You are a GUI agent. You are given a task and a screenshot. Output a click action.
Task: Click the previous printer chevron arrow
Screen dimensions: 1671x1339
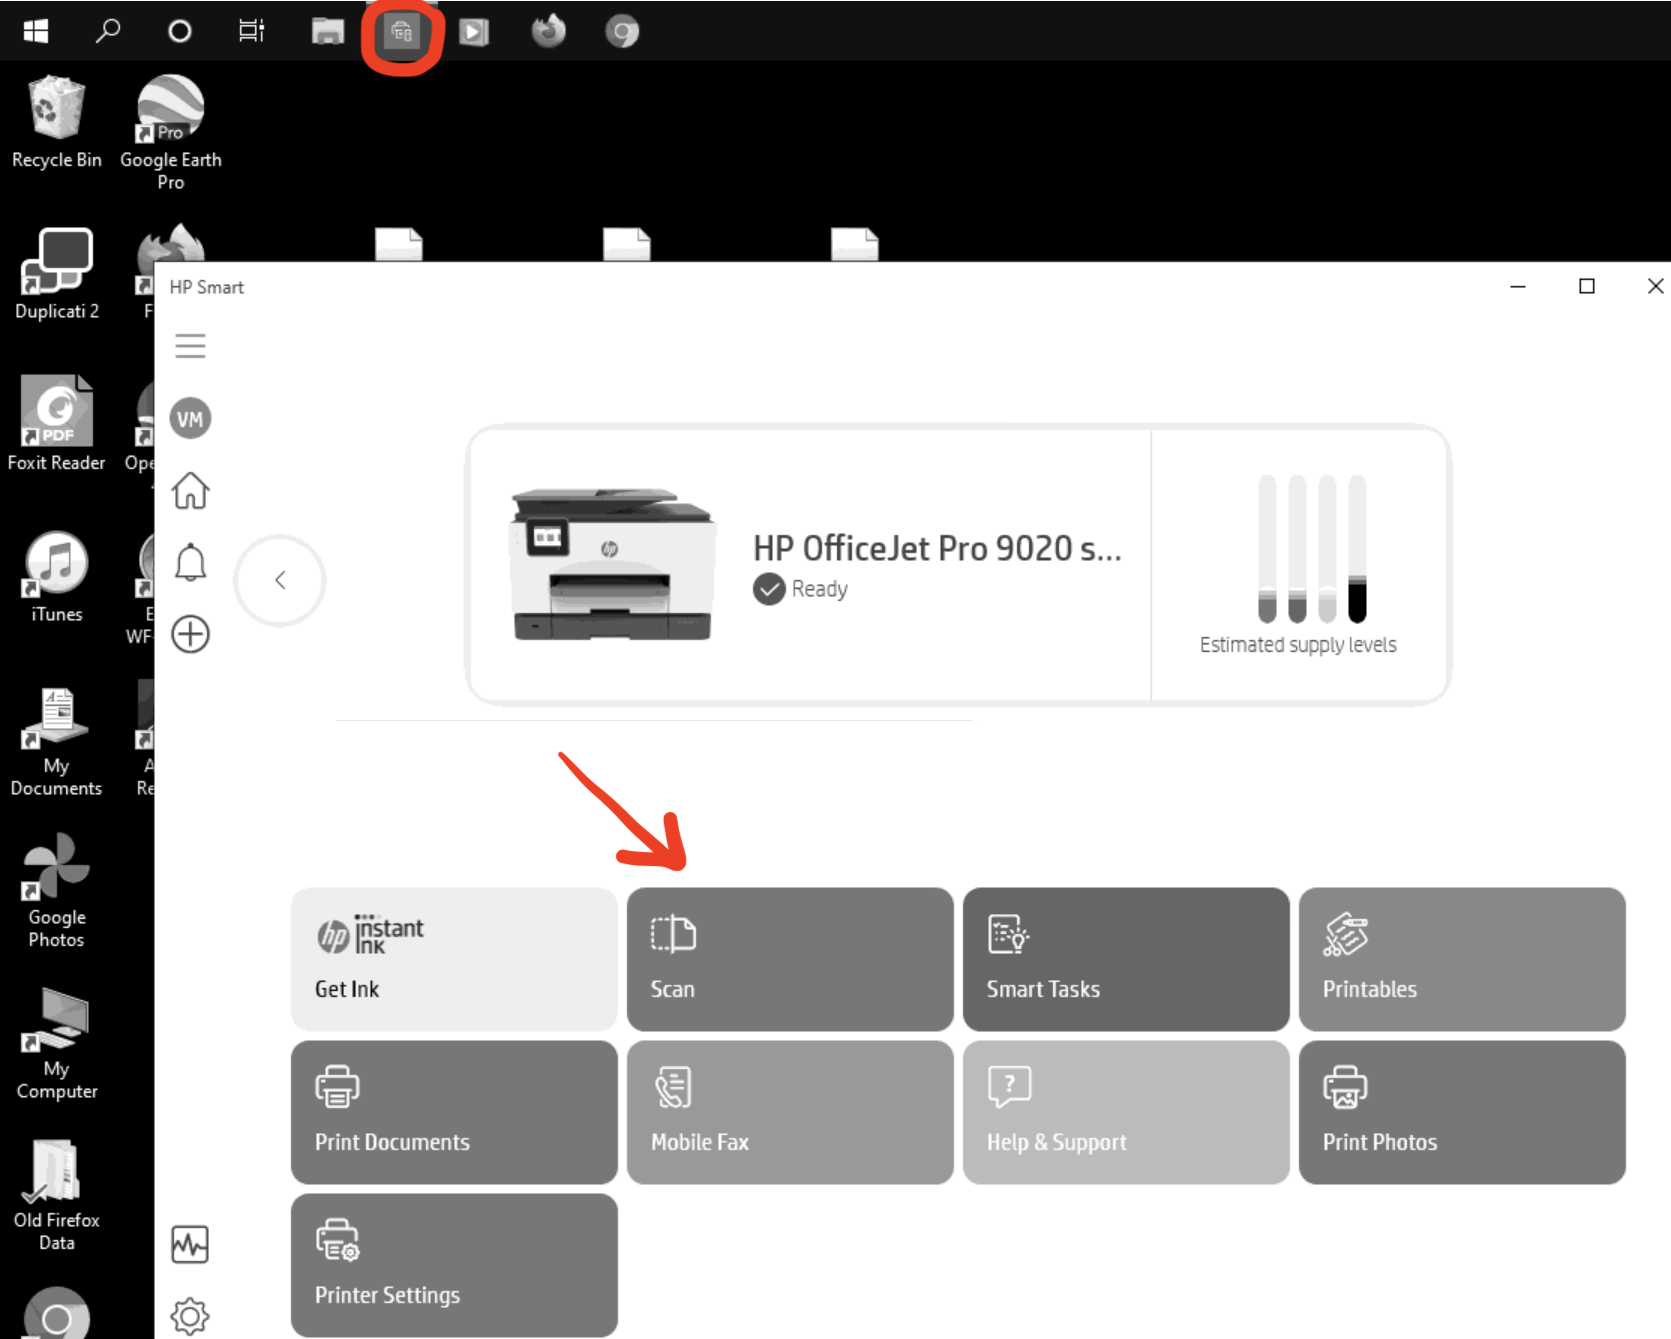tap(280, 580)
